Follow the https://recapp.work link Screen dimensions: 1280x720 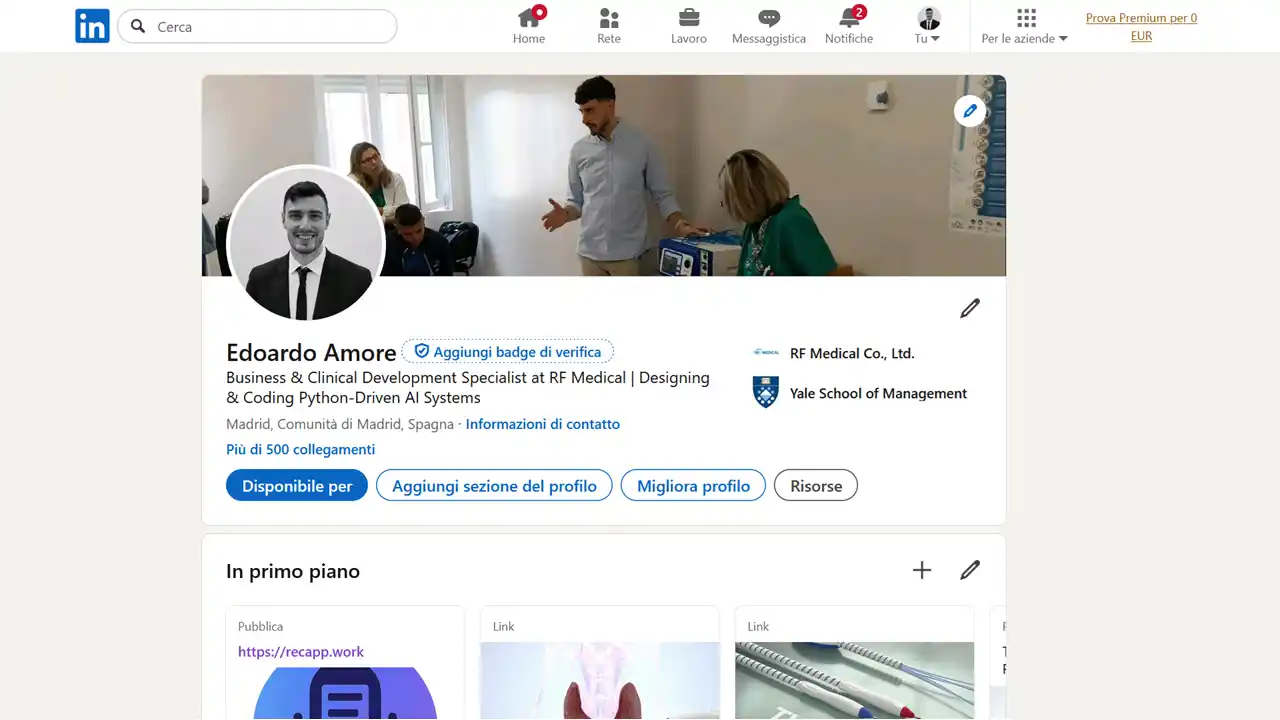click(301, 651)
